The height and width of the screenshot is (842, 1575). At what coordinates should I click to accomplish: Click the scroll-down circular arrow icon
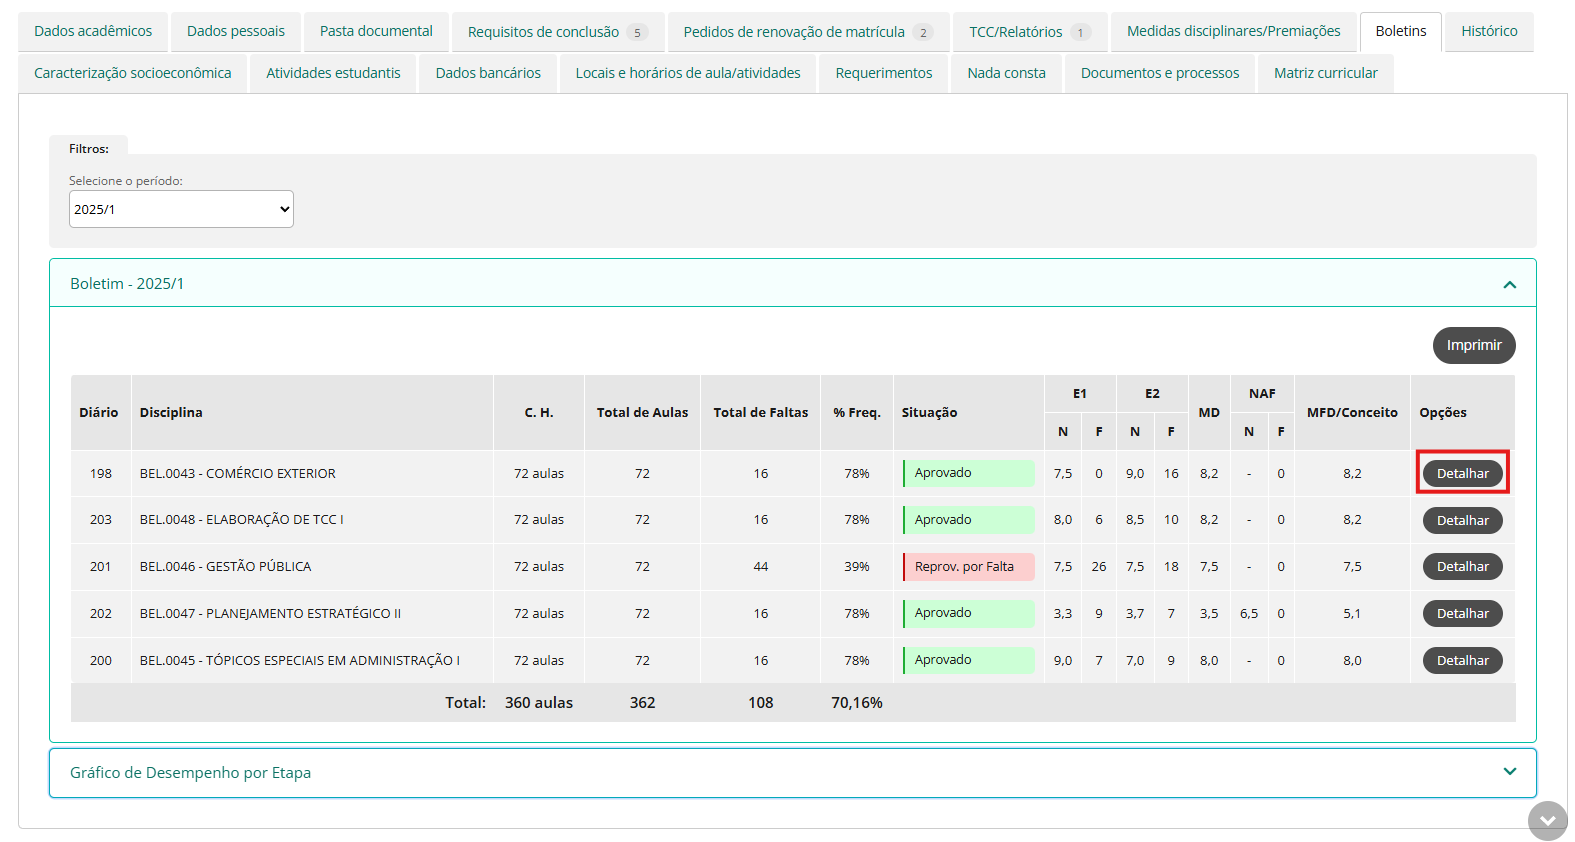1547,821
